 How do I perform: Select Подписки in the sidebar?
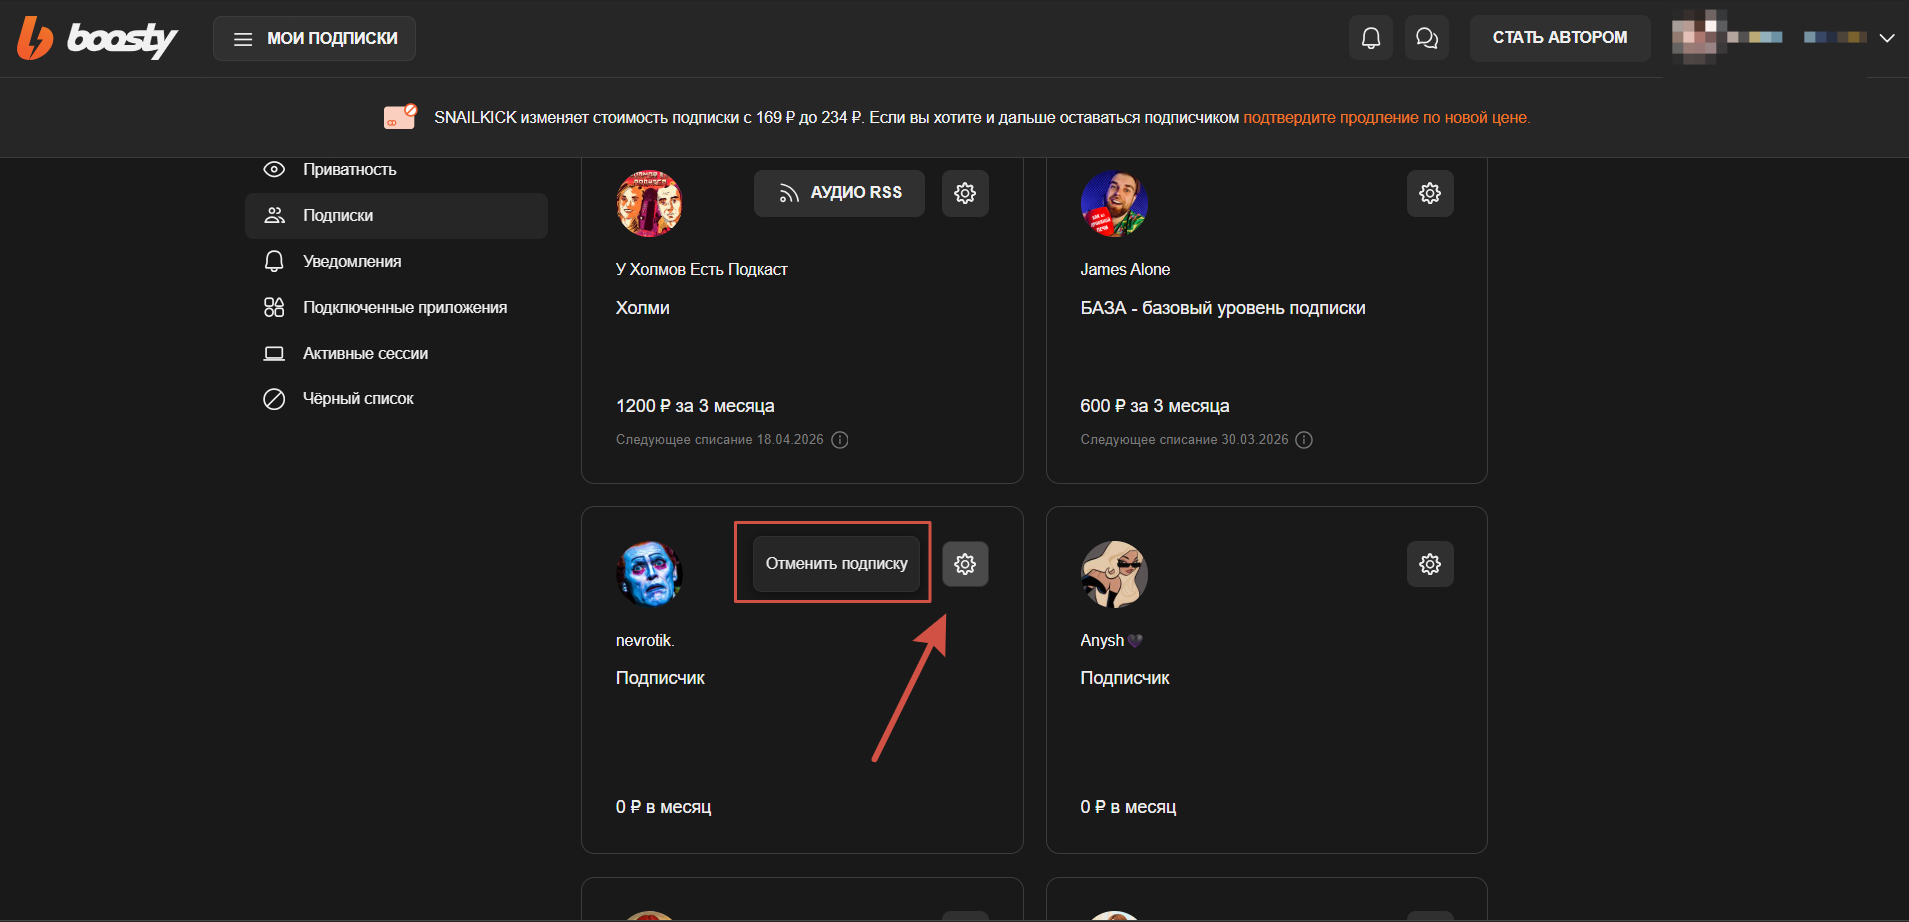point(396,216)
